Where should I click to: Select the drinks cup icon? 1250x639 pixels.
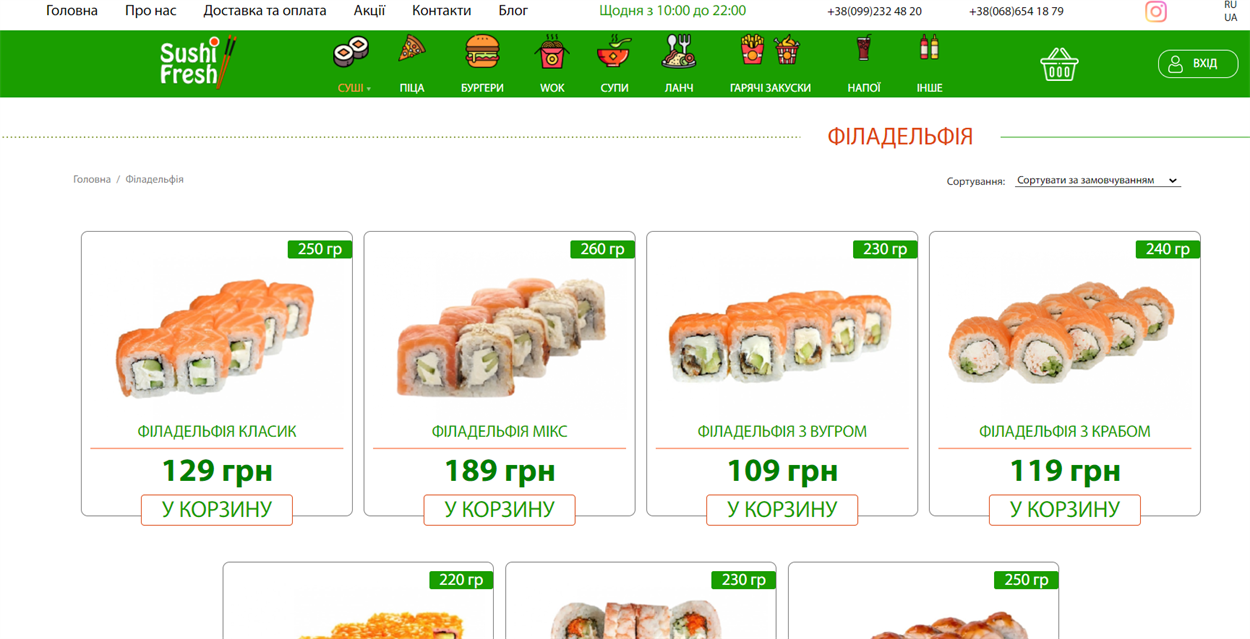point(864,49)
